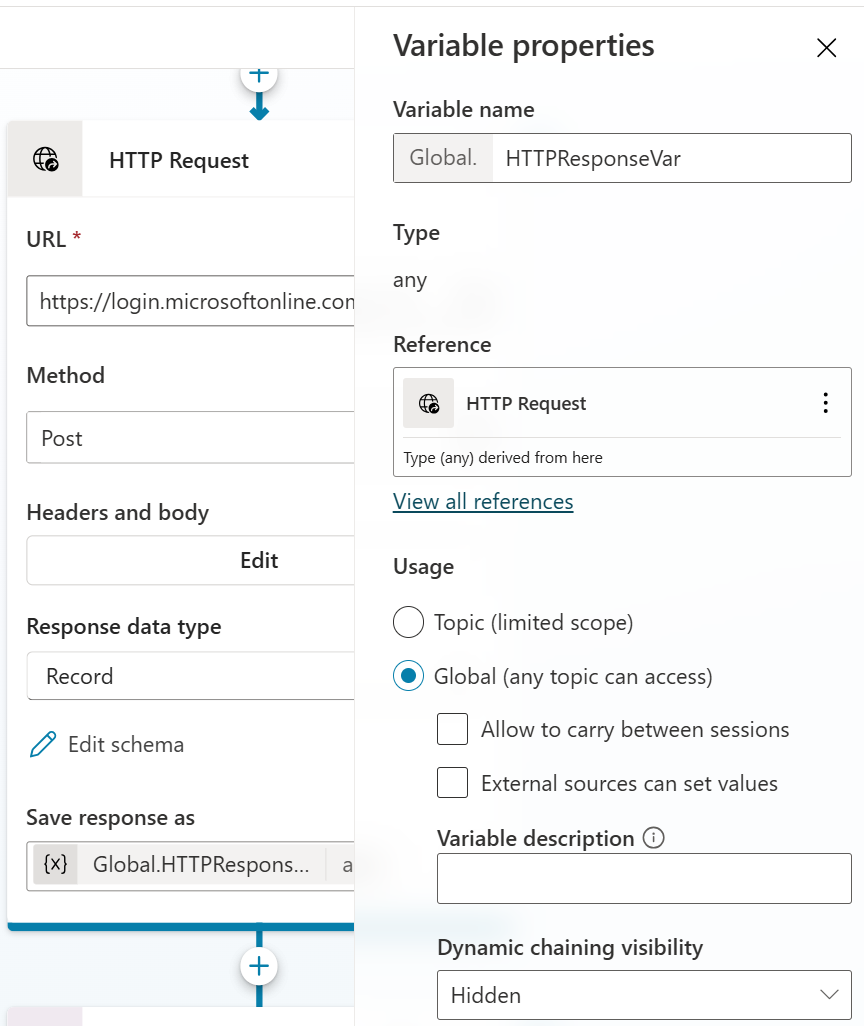Add a node using the plus above HTTP Request
The width and height of the screenshot is (864, 1026).
[x=259, y=75]
